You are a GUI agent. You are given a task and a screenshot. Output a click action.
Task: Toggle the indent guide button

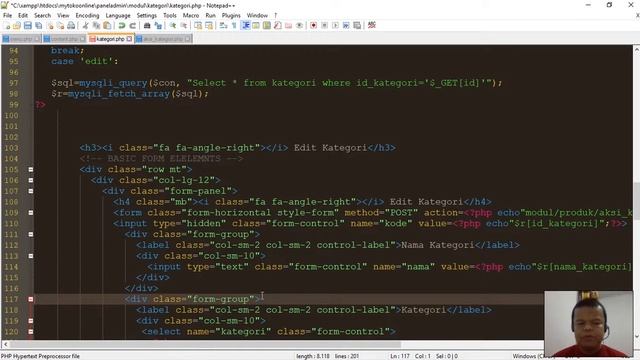coord(246,25)
